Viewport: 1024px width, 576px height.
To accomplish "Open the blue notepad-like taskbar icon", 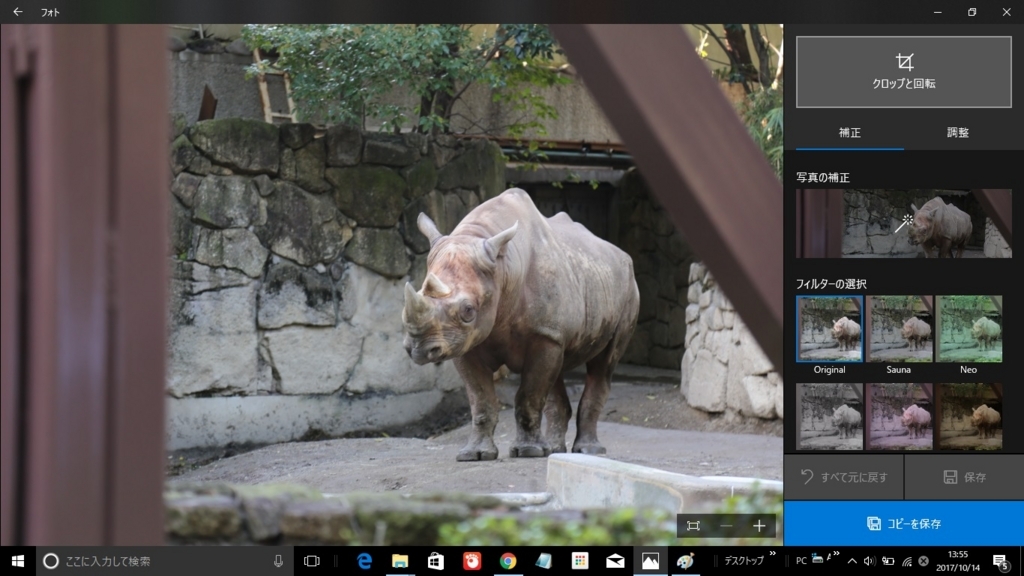I will [x=543, y=561].
